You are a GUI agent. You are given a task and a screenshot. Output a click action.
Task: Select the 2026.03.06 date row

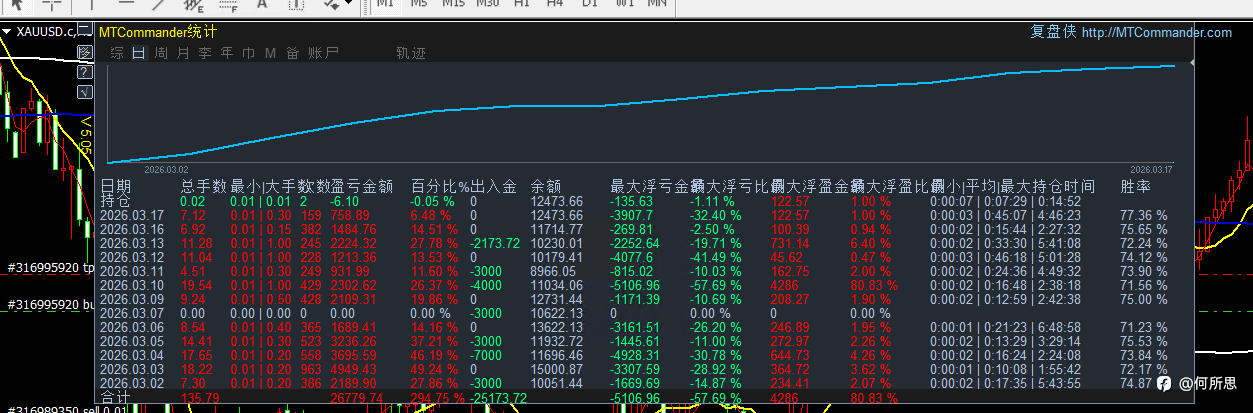(x=133, y=327)
